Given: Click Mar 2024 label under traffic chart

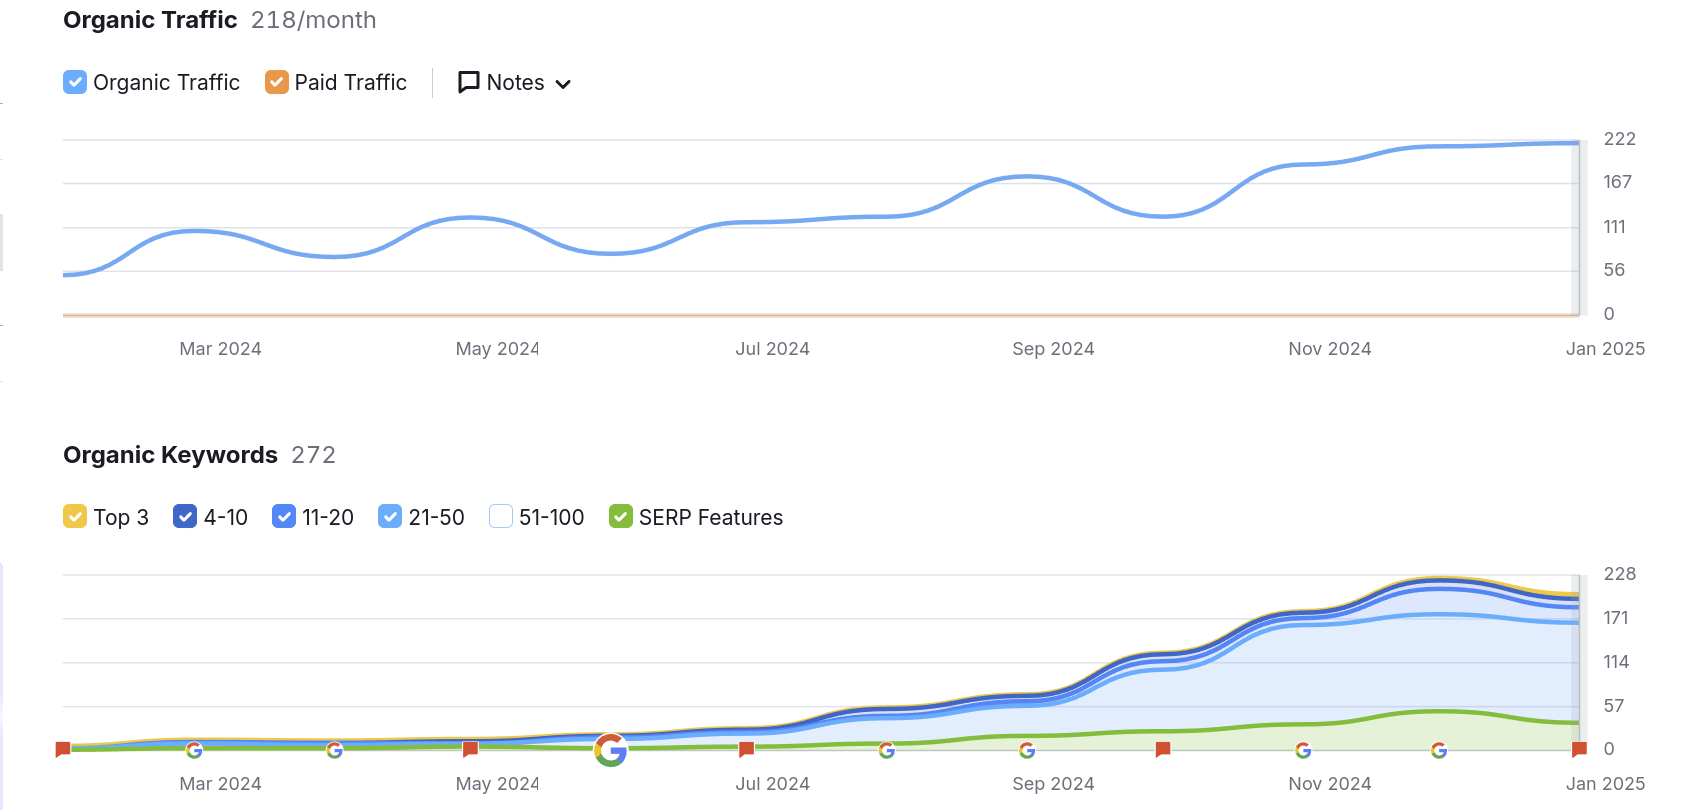Looking at the screenshot, I should [x=220, y=349].
